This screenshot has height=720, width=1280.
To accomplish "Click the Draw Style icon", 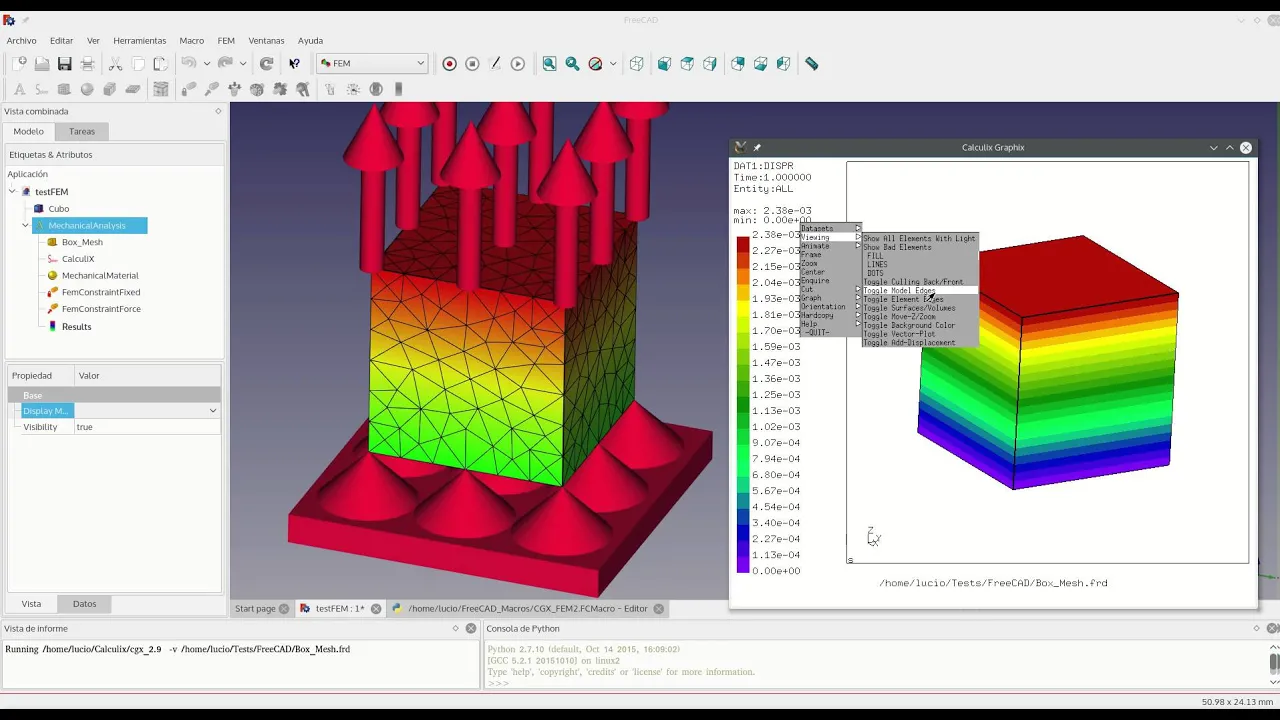I will (595, 63).
